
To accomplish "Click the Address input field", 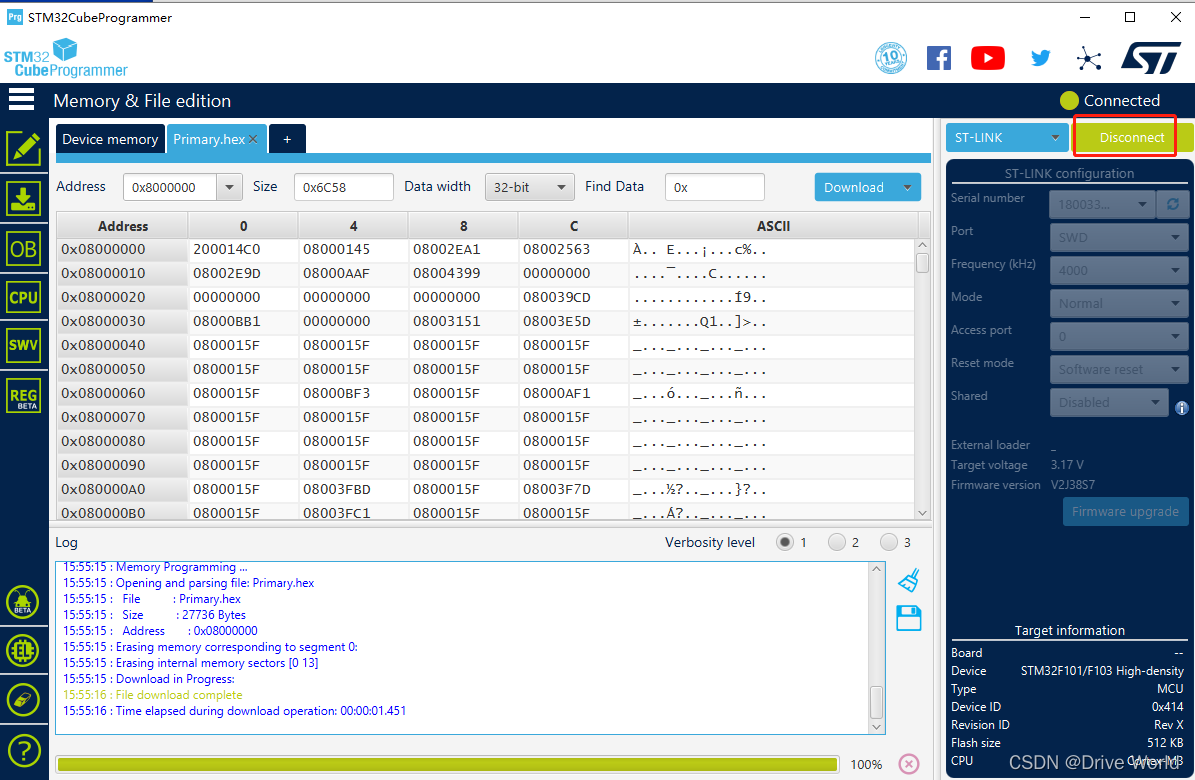I will click(x=170, y=187).
